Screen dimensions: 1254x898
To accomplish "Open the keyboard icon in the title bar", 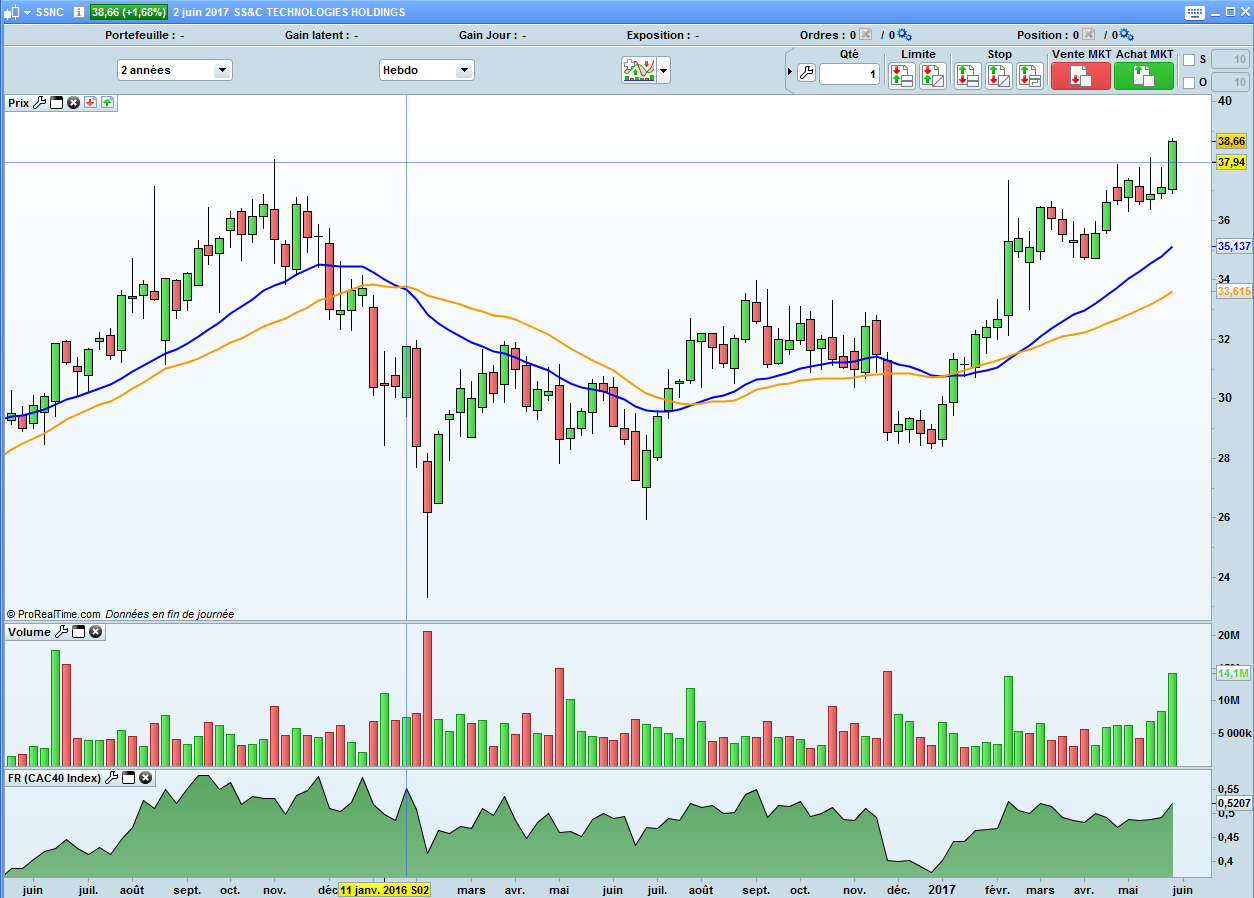I will click(1195, 12).
